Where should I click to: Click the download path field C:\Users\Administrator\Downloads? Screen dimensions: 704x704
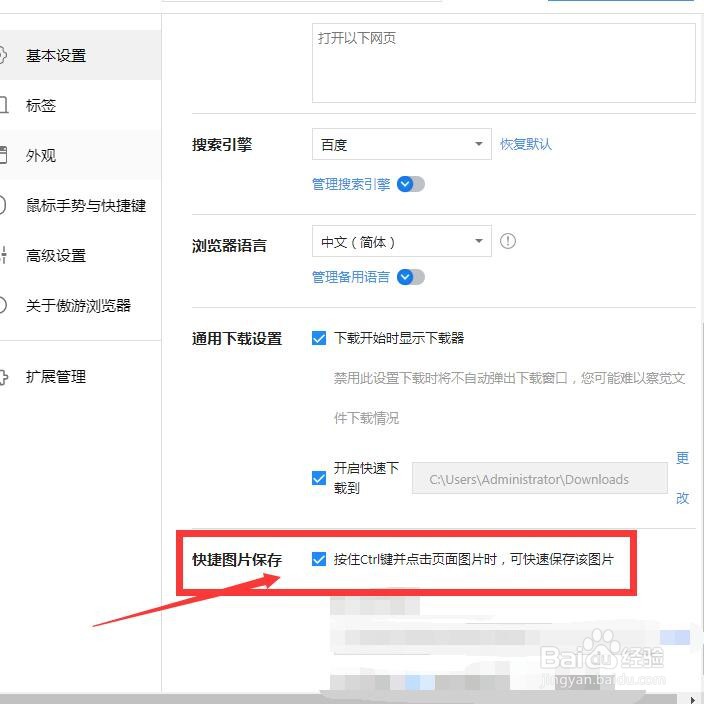[540, 478]
